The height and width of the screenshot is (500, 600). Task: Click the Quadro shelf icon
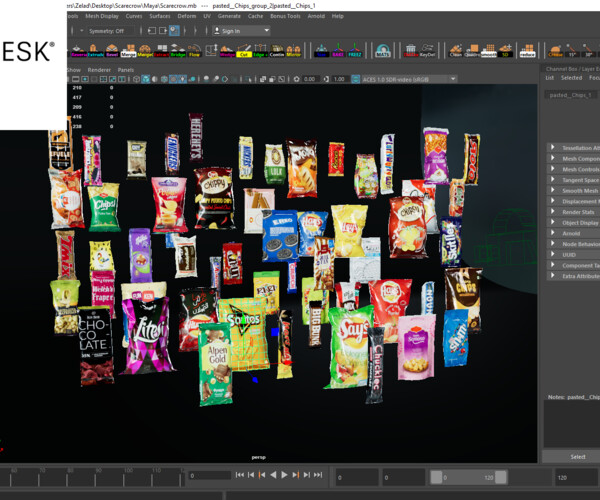(472, 50)
